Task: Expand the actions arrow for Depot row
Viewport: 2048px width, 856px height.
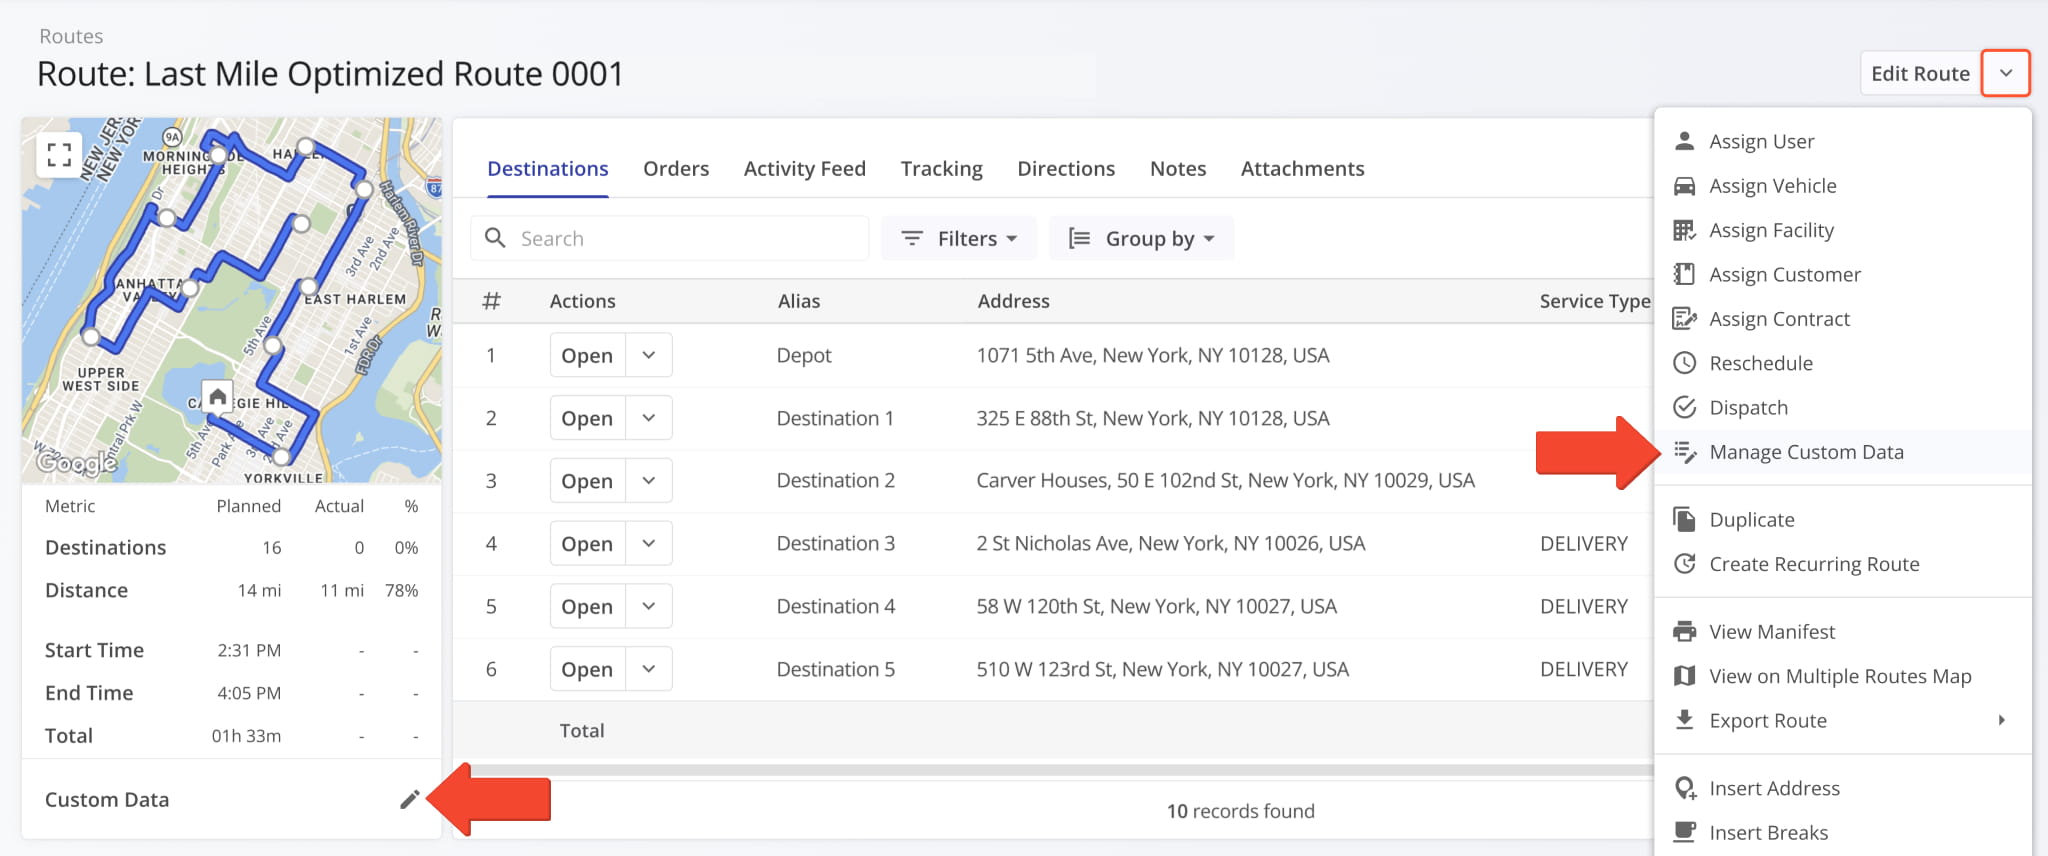Action: 649,355
